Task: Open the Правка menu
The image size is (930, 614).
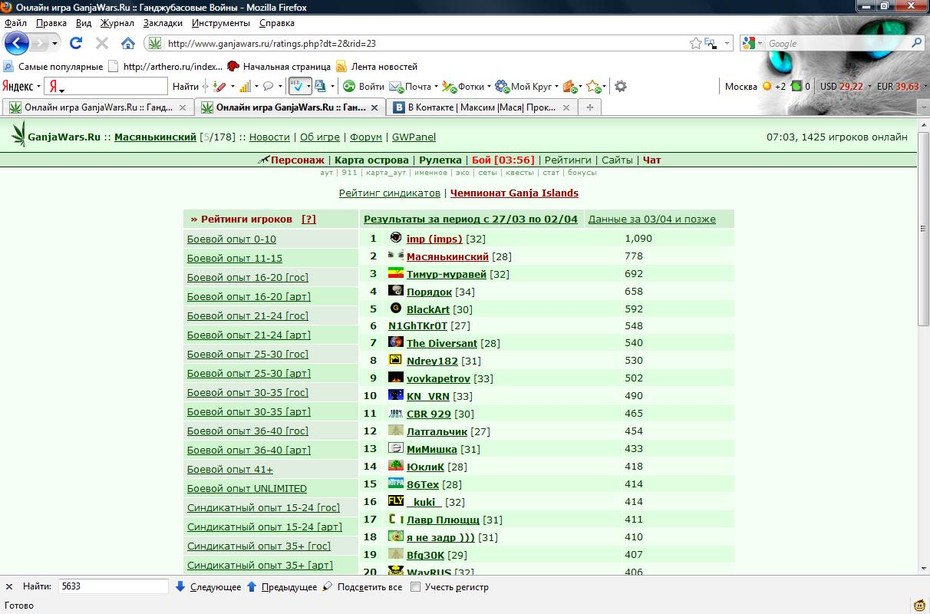Action: pyautogui.click(x=51, y=23)
